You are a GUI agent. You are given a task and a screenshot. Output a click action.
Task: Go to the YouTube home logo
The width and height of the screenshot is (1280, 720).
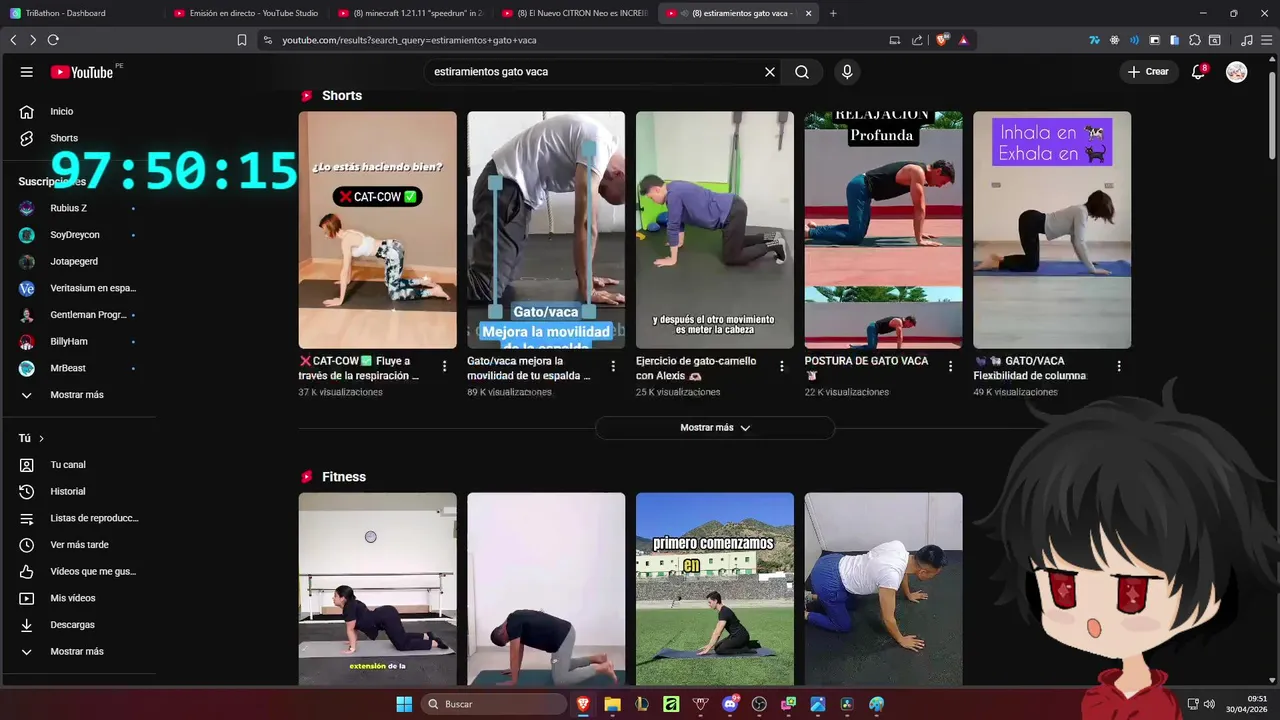82,72
